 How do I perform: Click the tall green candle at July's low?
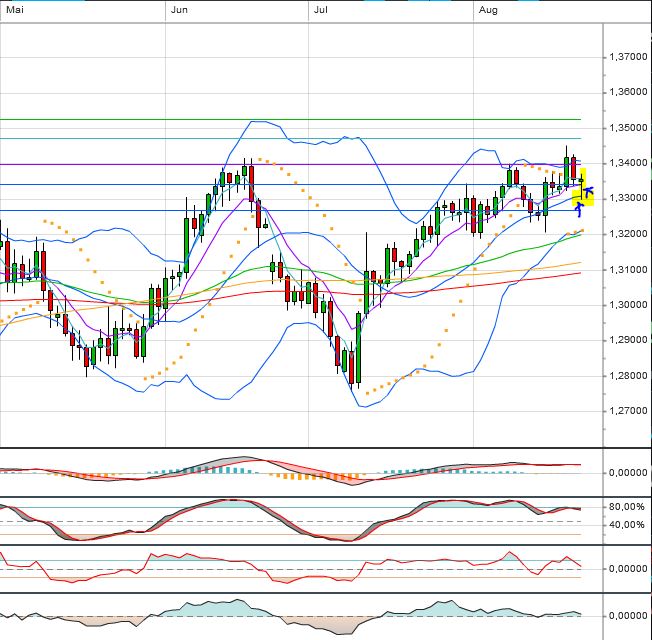coord(357,367)
